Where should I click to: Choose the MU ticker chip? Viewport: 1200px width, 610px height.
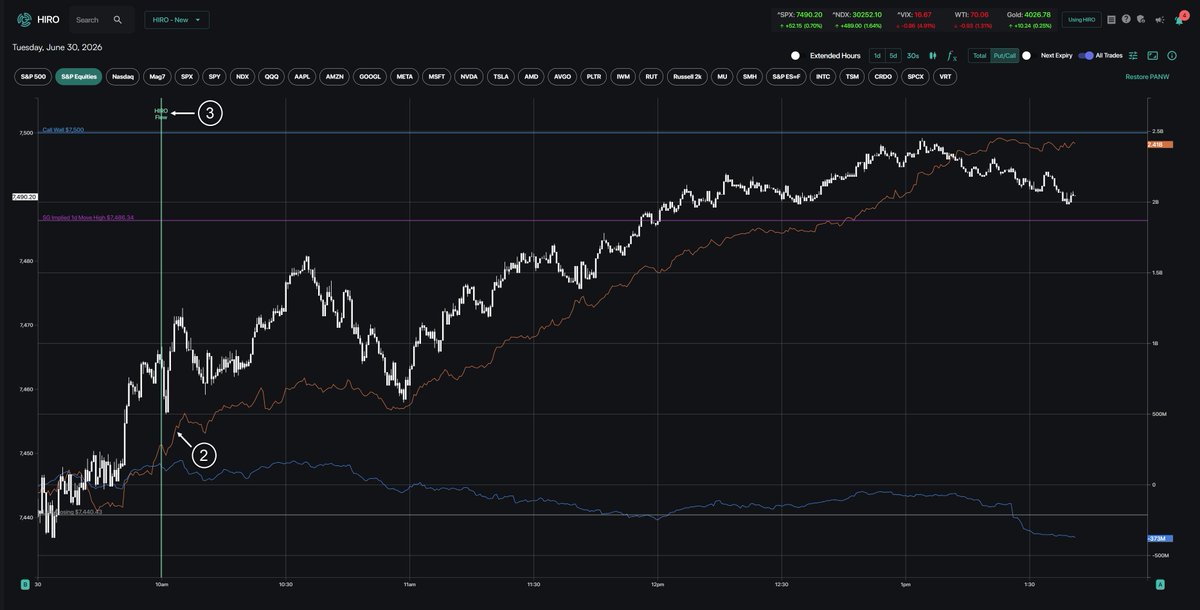coord(722,76)
